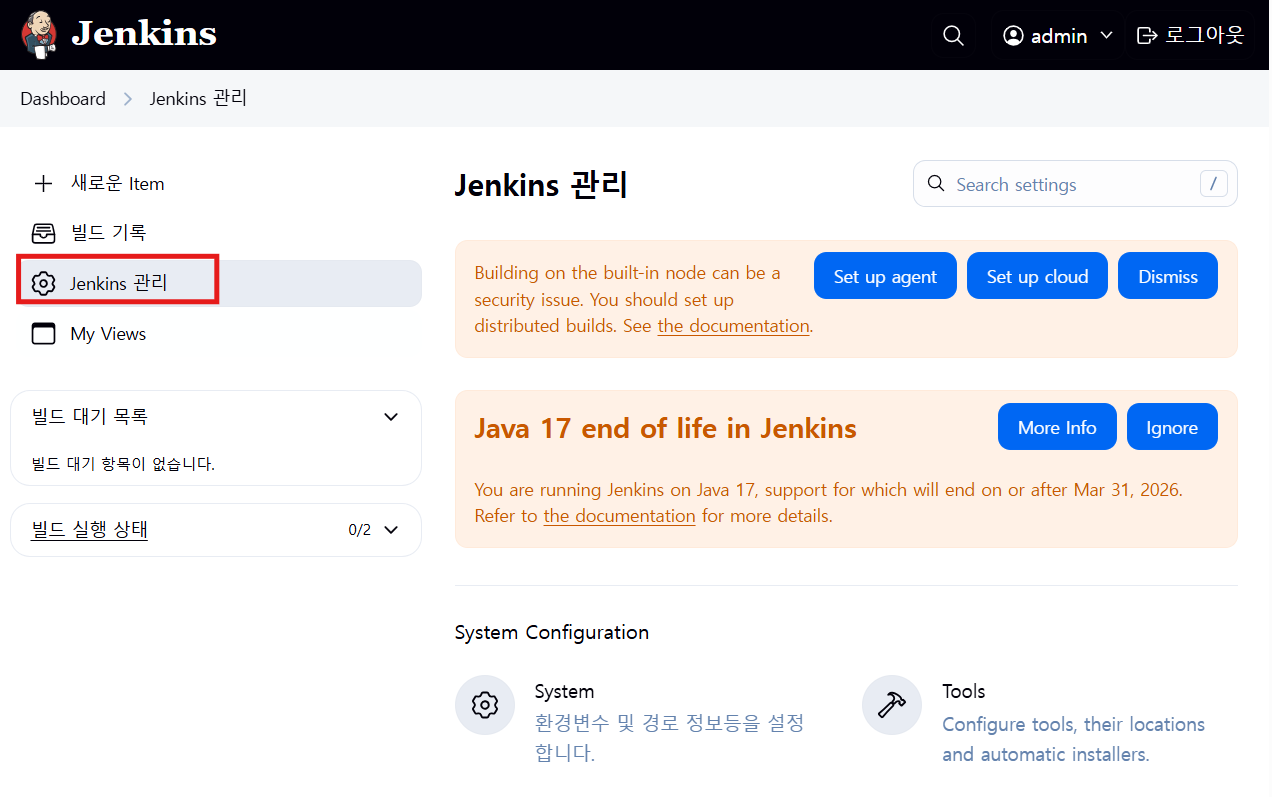Ignore the Java 17 end-of-life notice
Image resolution: width=1272 pixels, height=797 pixels.
(x=1172, y=427)
